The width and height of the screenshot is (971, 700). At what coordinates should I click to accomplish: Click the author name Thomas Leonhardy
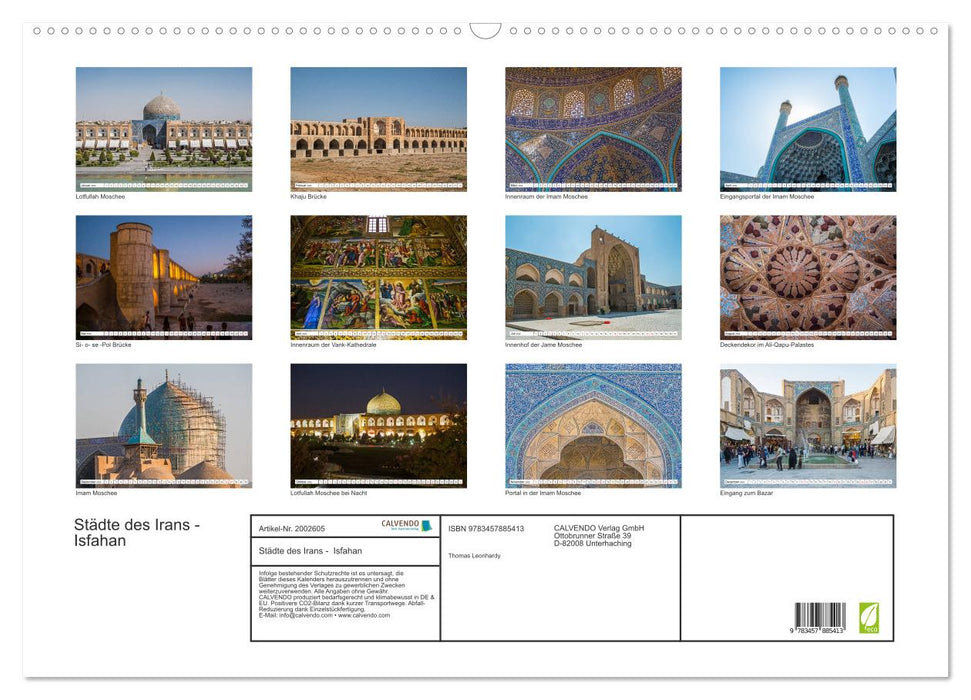coord(474,556)
